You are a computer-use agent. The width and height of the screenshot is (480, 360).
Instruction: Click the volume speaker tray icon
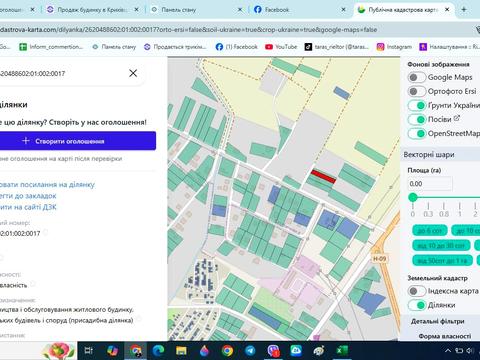pos(470,351)
